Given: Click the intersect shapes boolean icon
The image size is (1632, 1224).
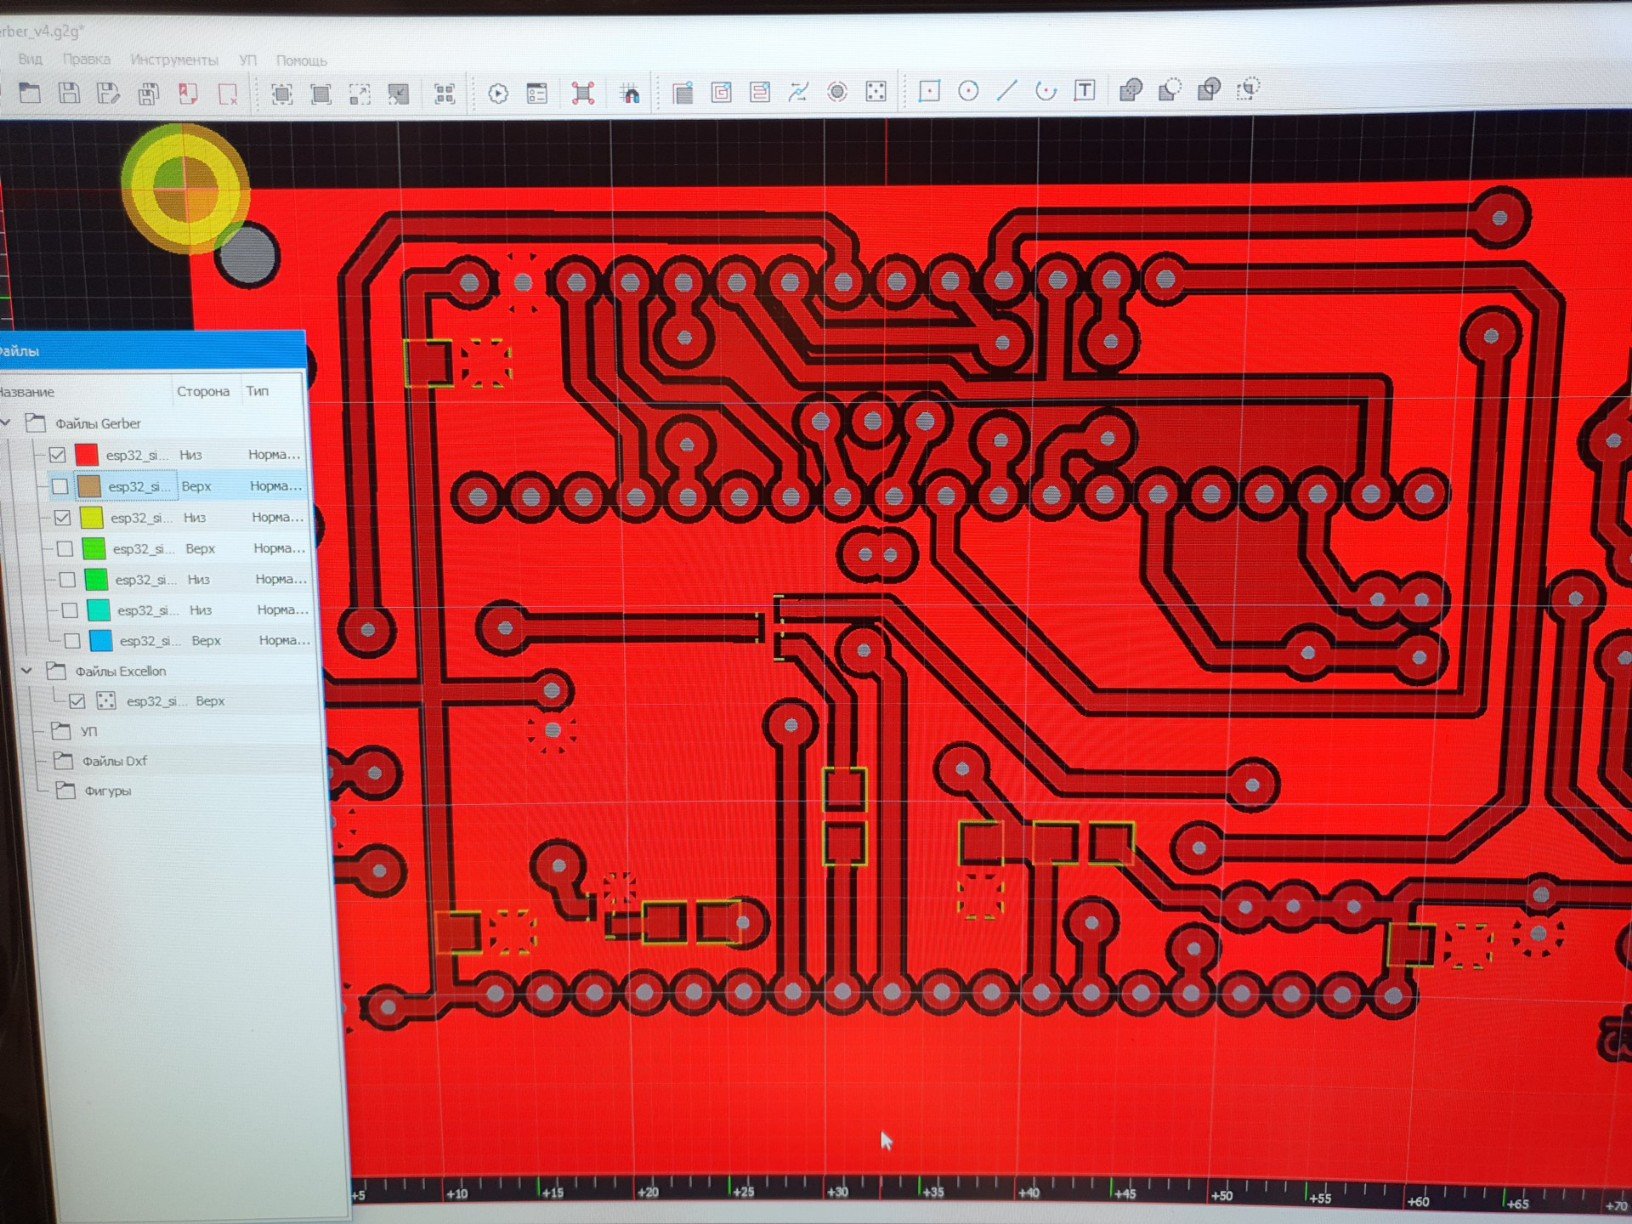Looking at the screenshot, I should pos(1209,90).
